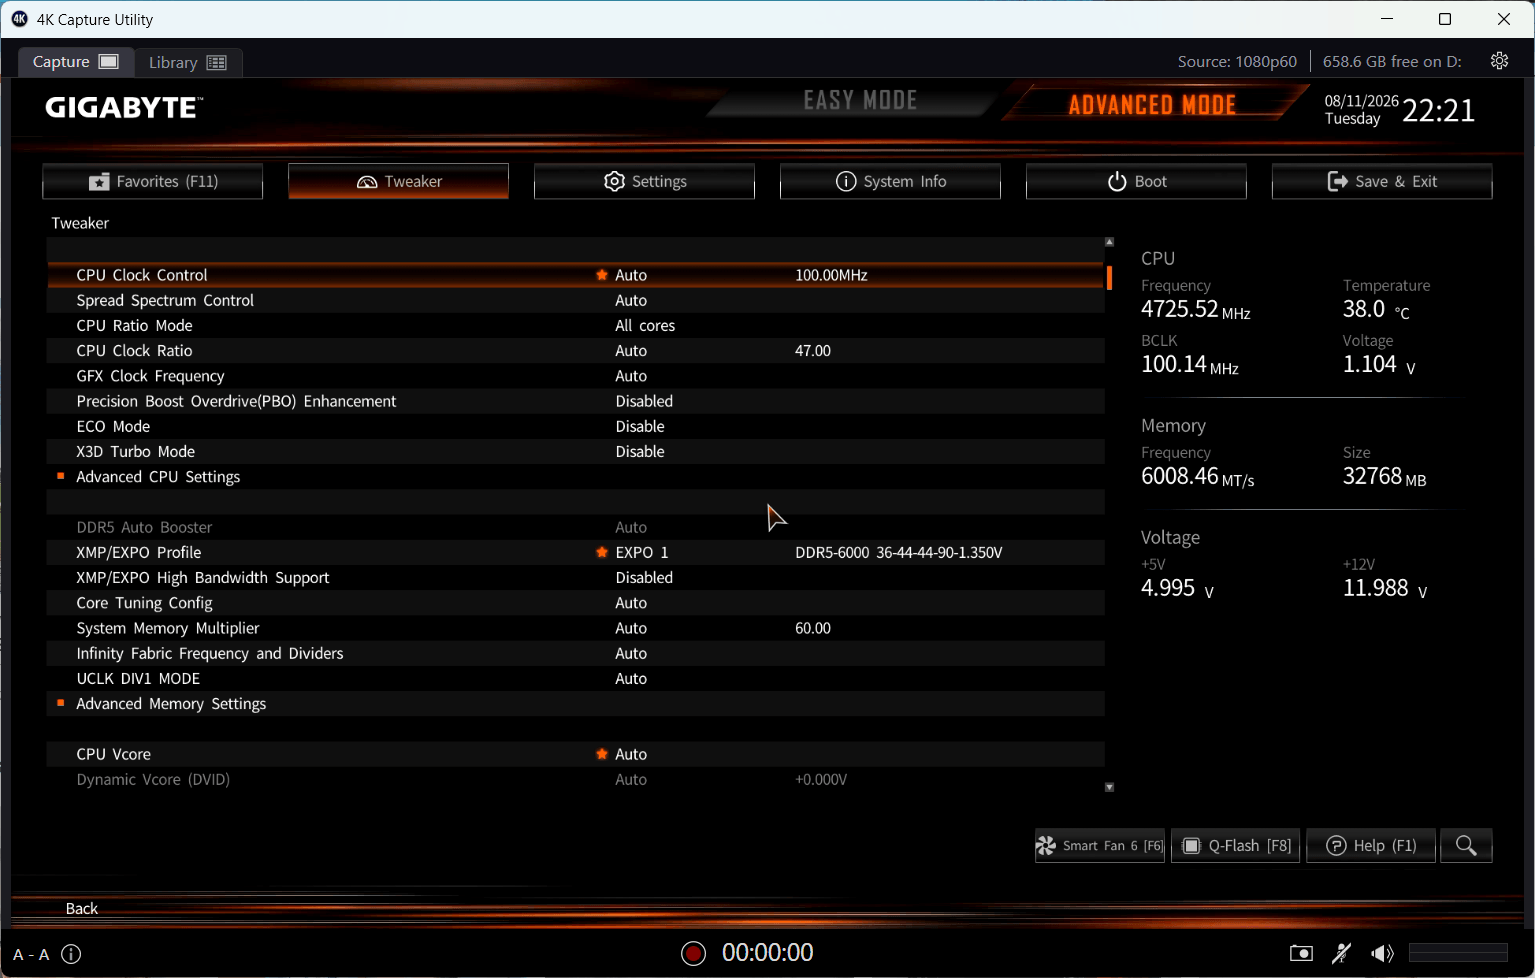Switch BIOS to Easy Mode
Viewport: 1535px width, 978px height.
(861, 101)
